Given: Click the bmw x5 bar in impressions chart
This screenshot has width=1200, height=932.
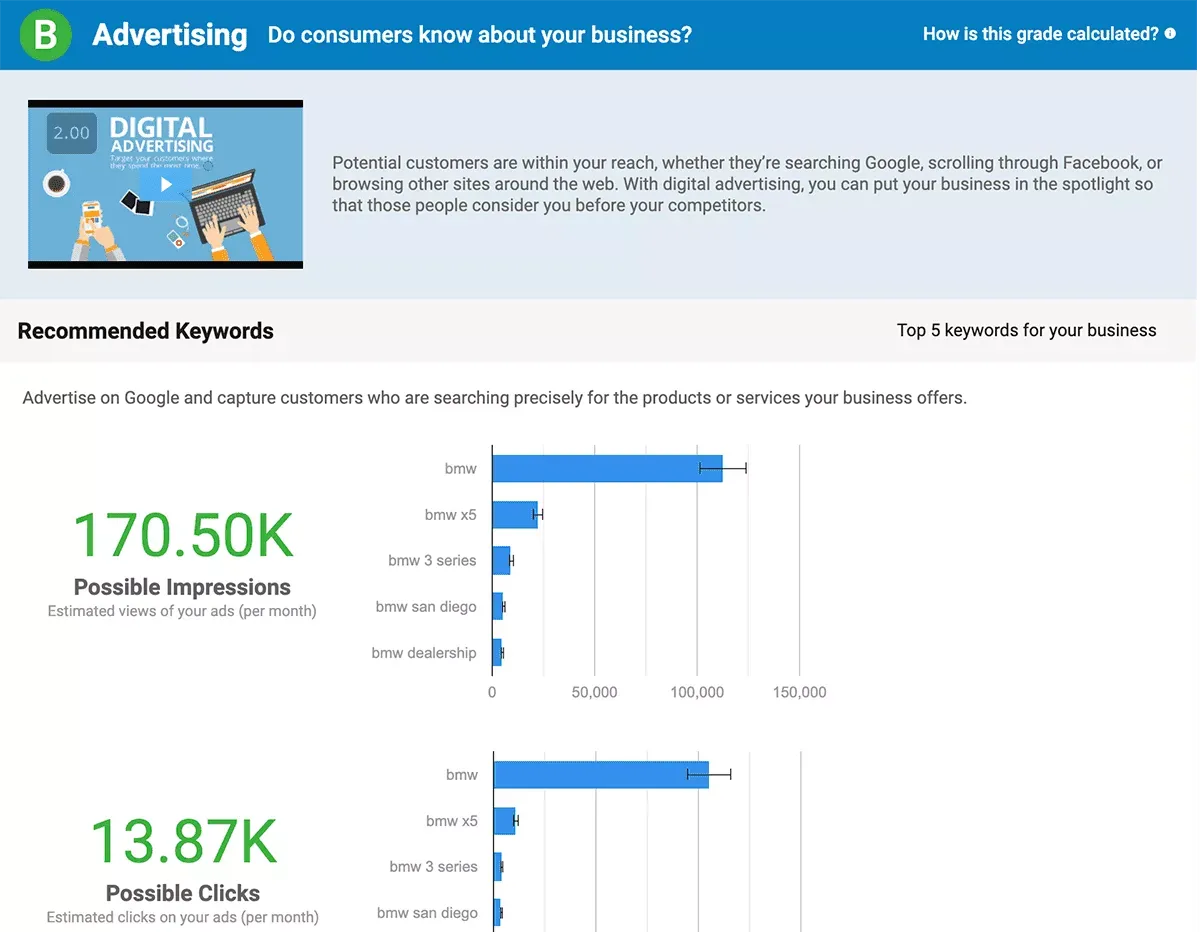Looking at the screenshot, I should click(x=515, y=515).
